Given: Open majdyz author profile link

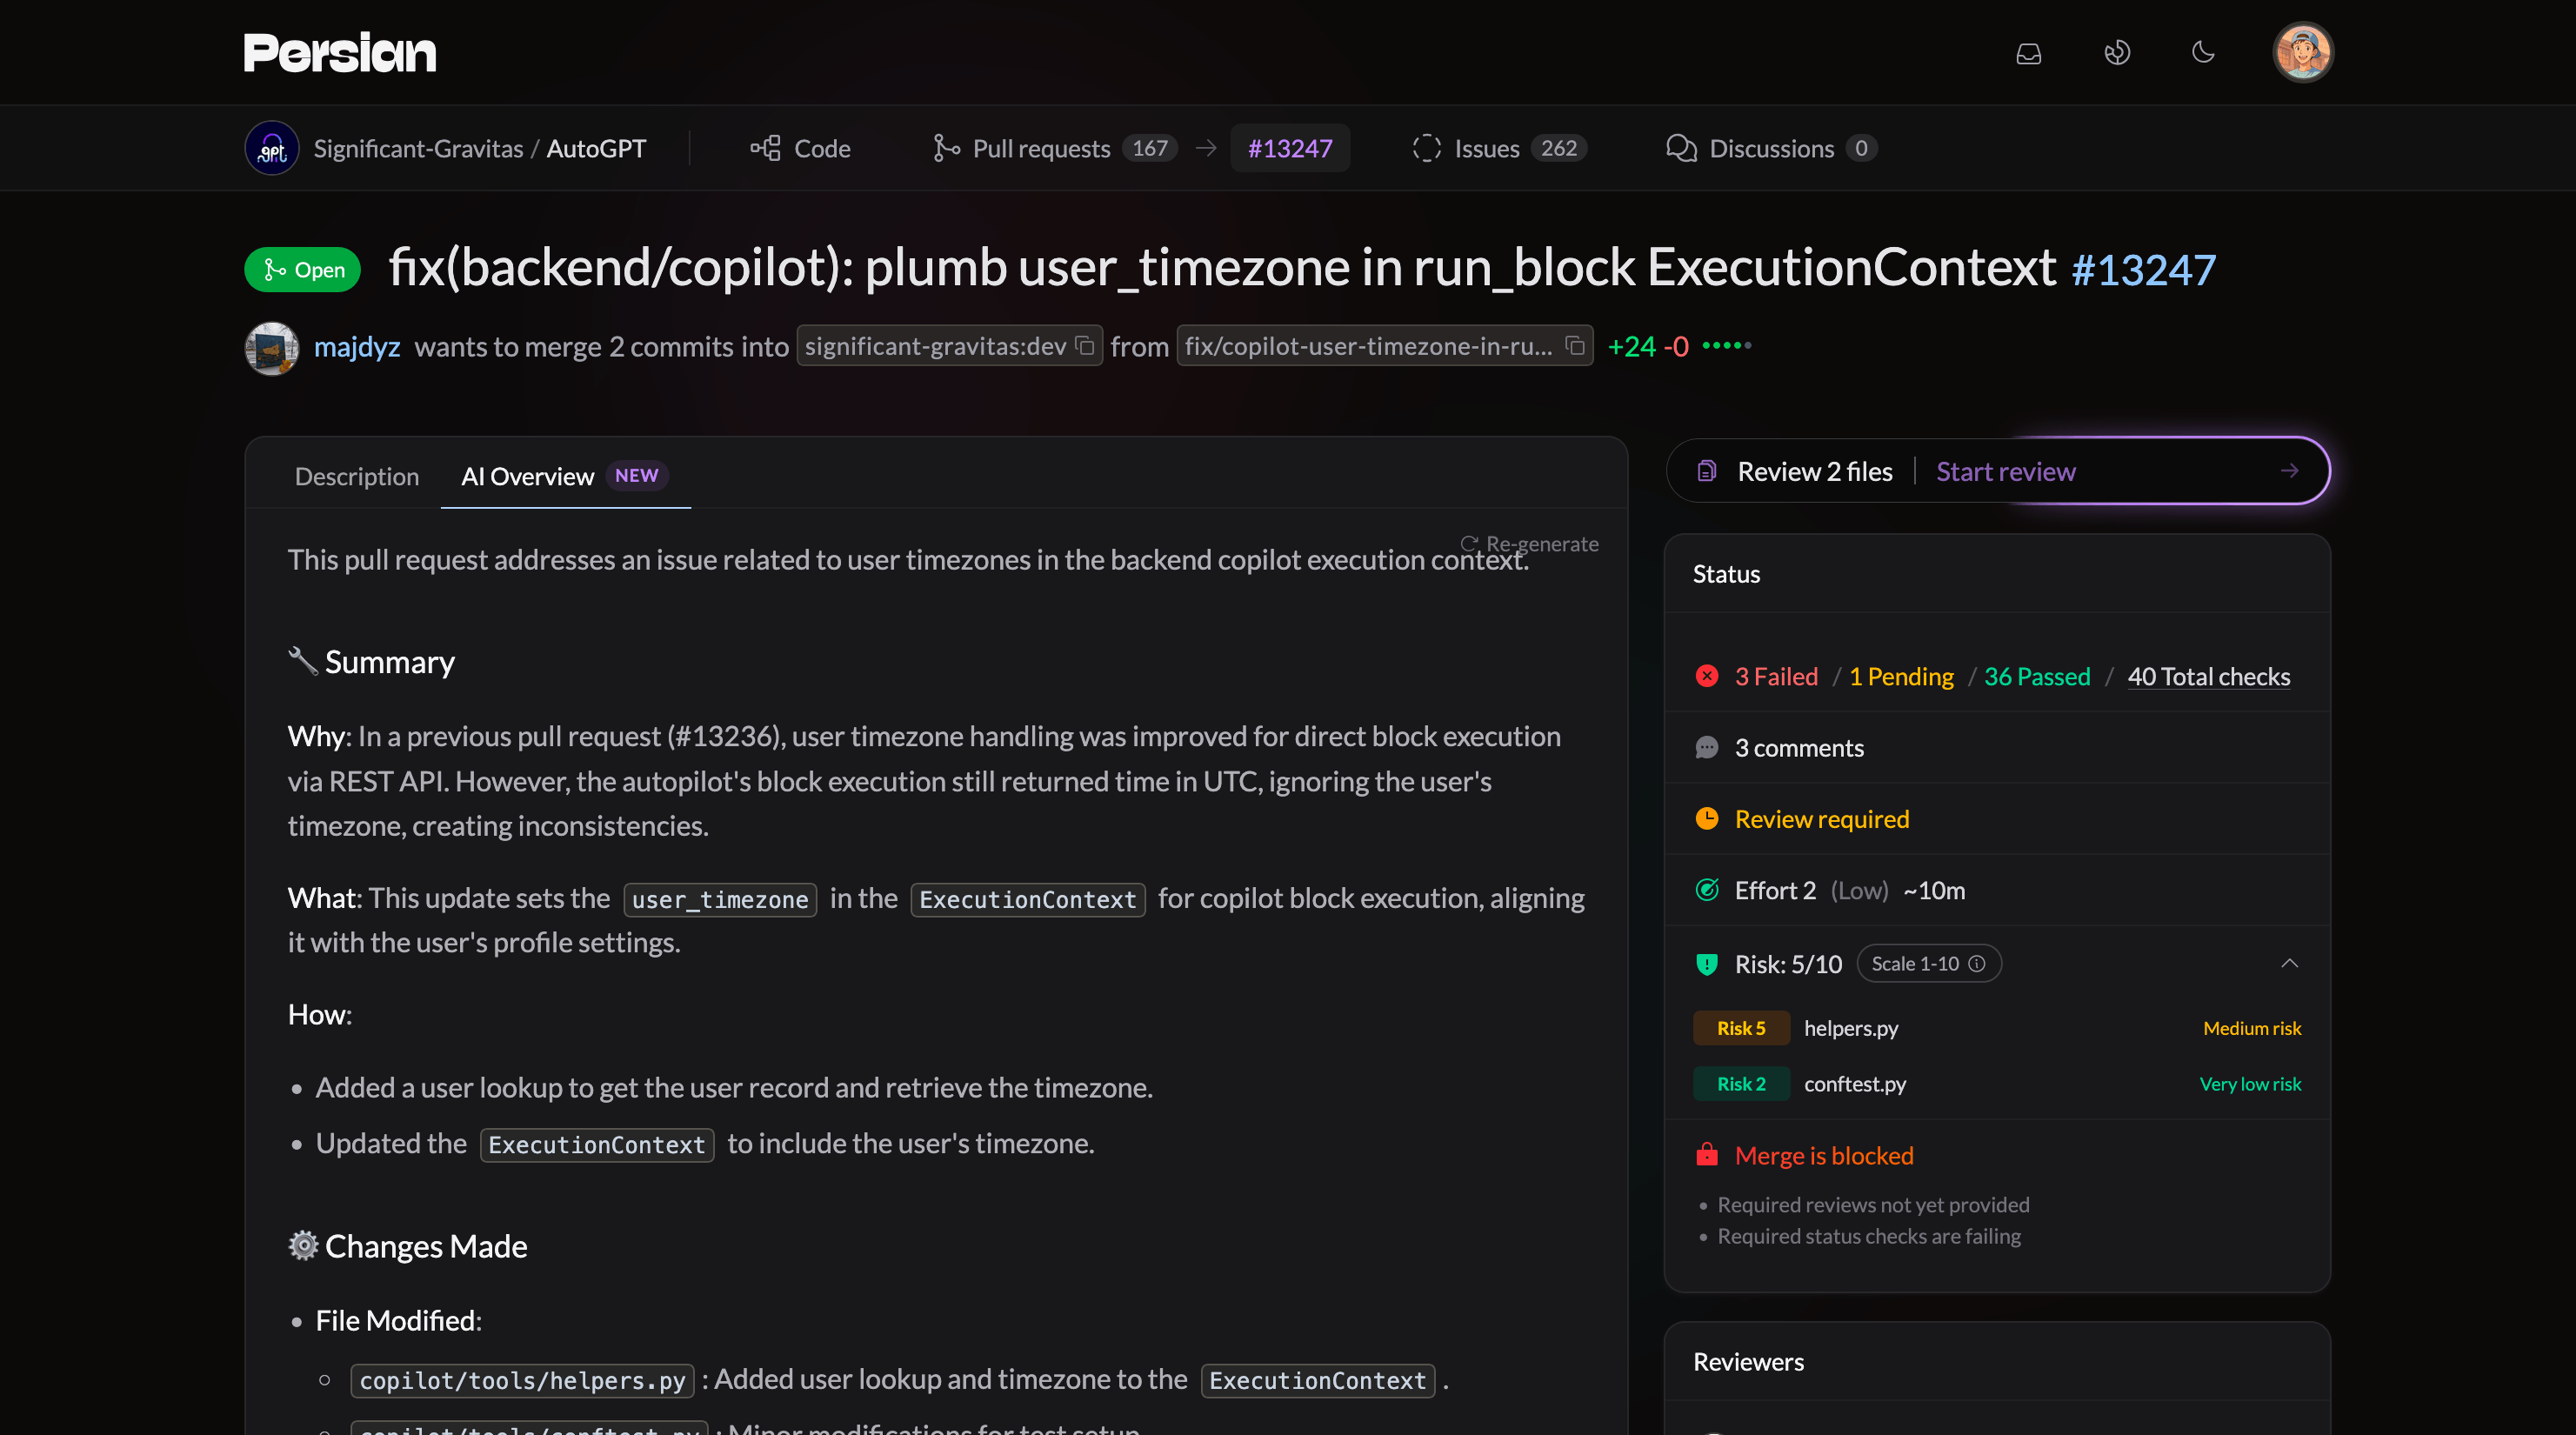Looking at the screenshot, I should click(357, 347).
